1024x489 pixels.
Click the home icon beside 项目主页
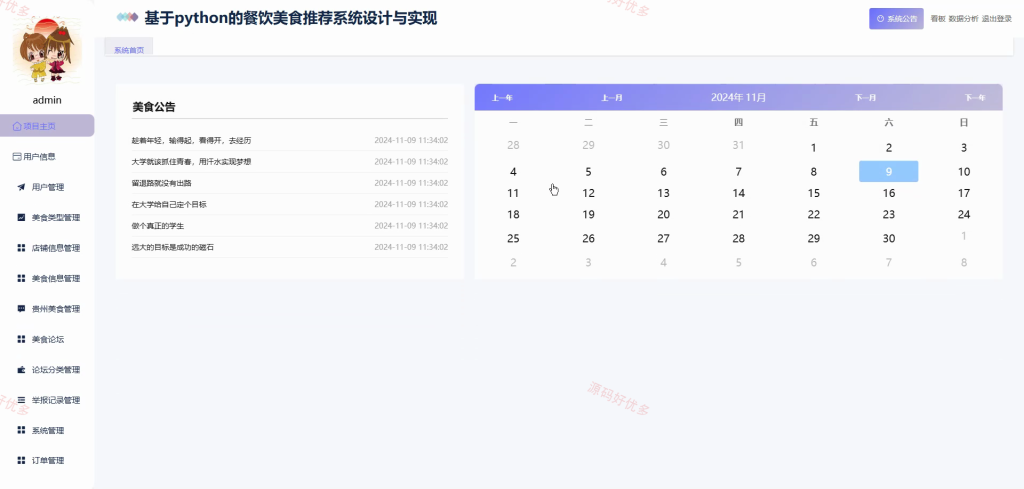pyautogui.click(x=17, y=126)
